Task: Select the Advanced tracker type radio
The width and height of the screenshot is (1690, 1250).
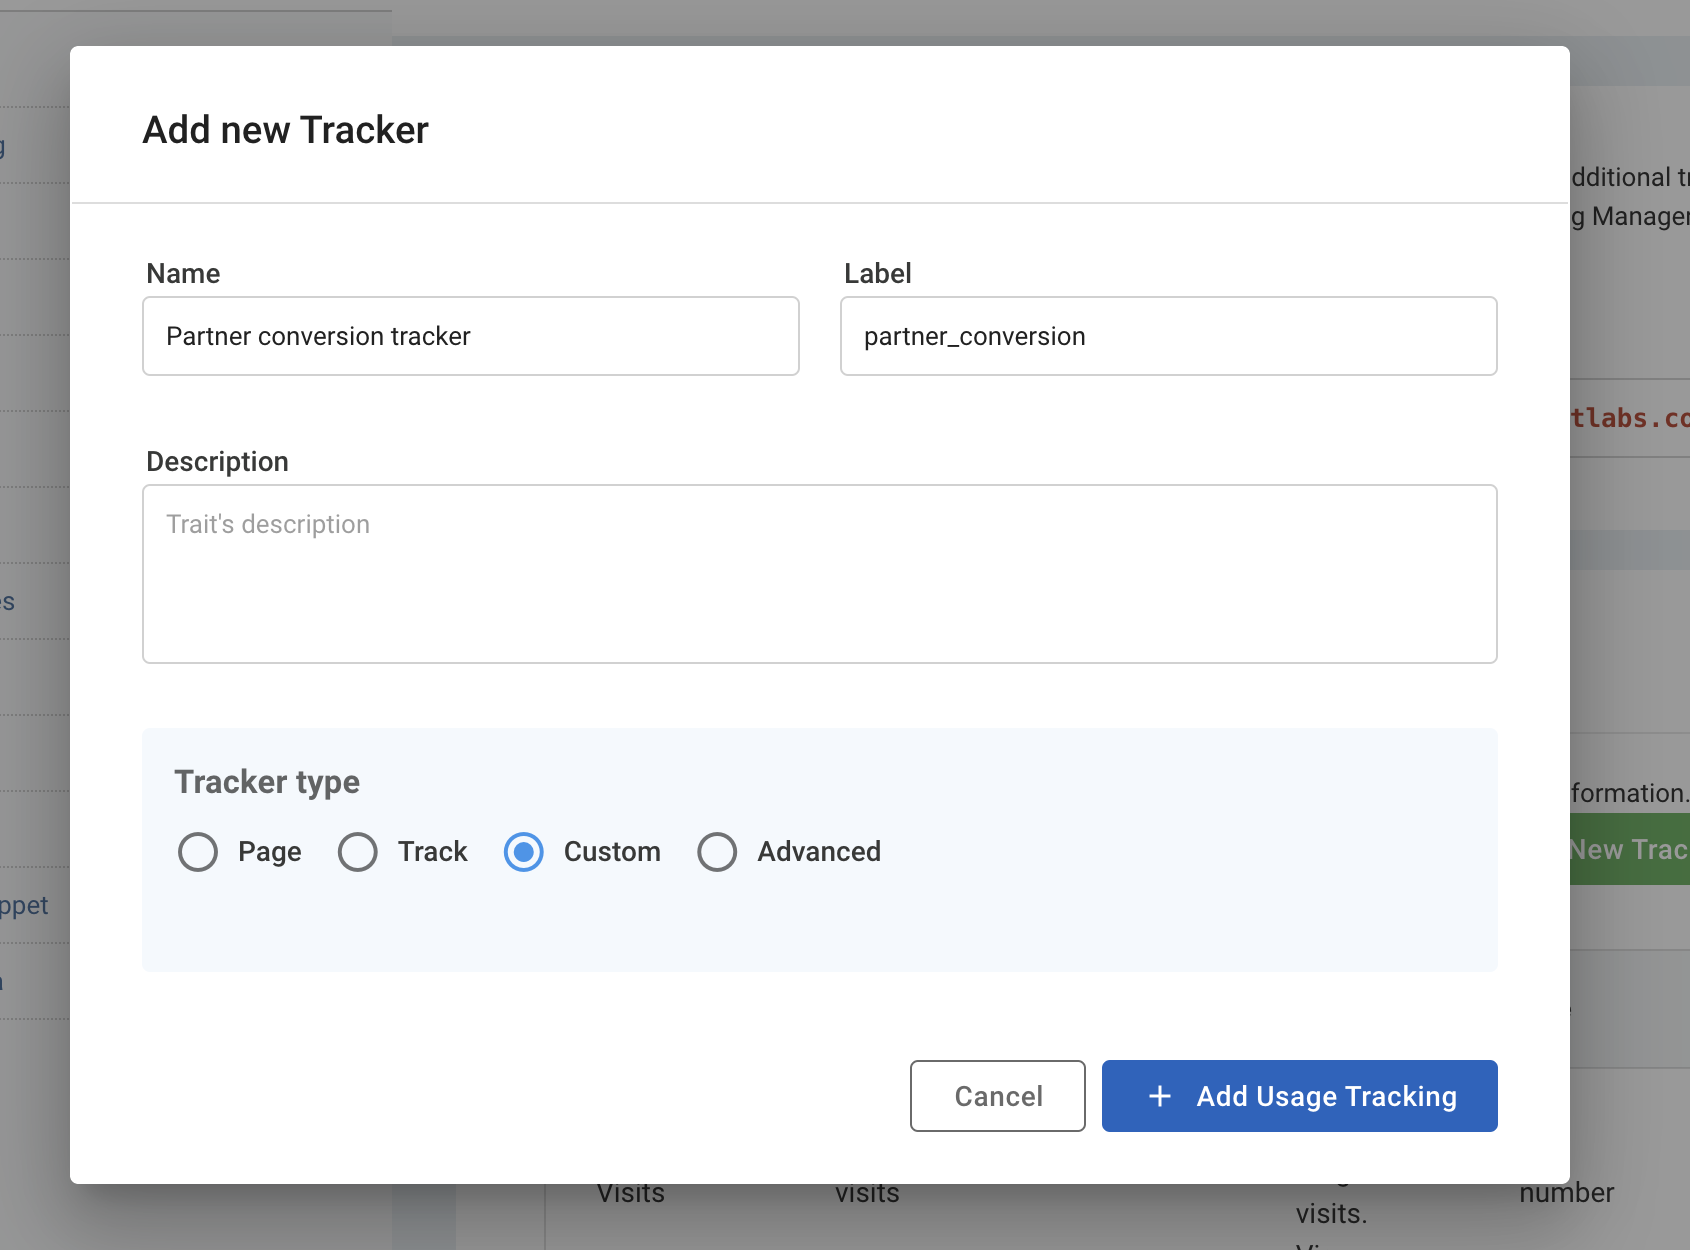Action: click(x=717, y=852)
